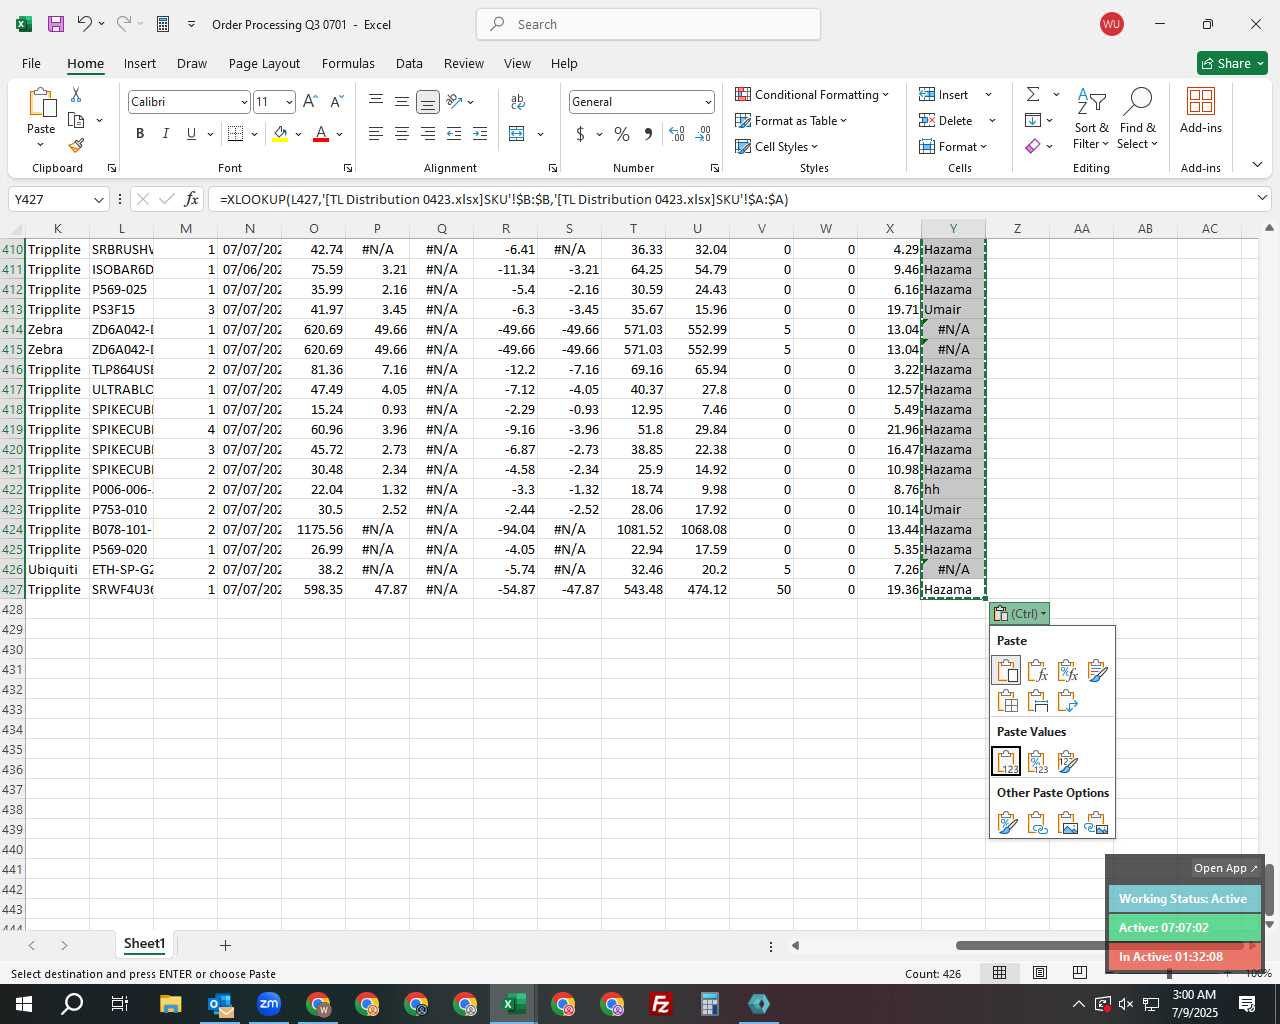Click the Format cells button
The height and width of the screenshot is (1024, 1280).
[x=953, y=146]
